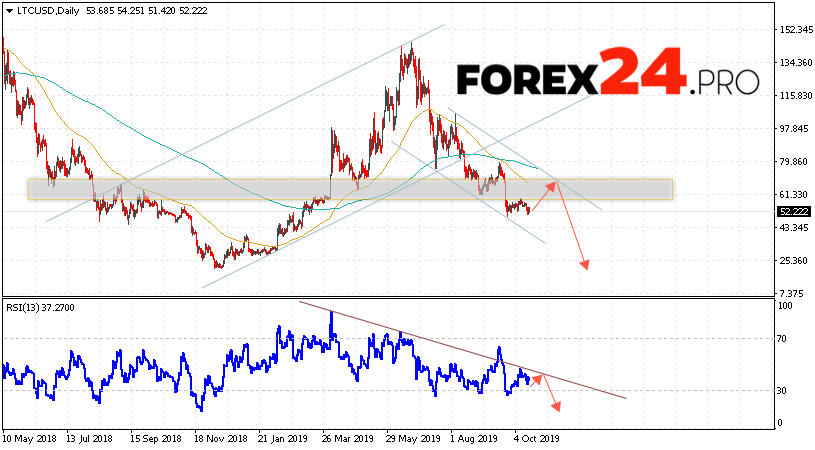Click the RSI 70 level axis label
815x450 pixels.
pyautogui.click(x=784, y=339)
